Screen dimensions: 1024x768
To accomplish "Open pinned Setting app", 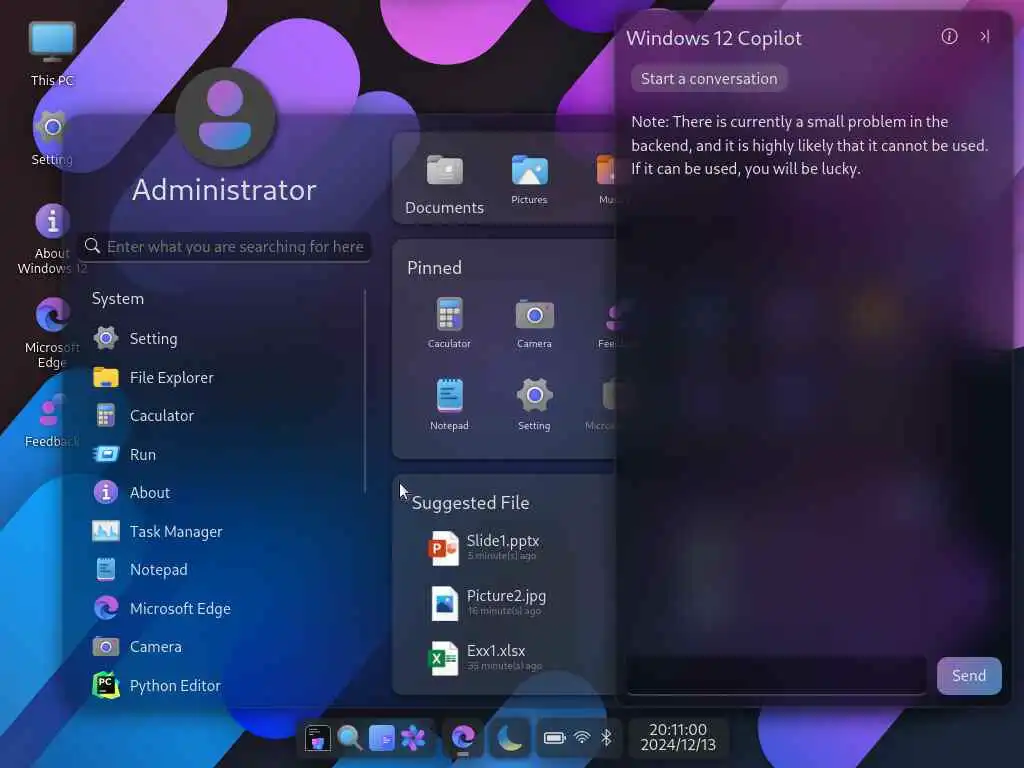I will coord(534,404).
